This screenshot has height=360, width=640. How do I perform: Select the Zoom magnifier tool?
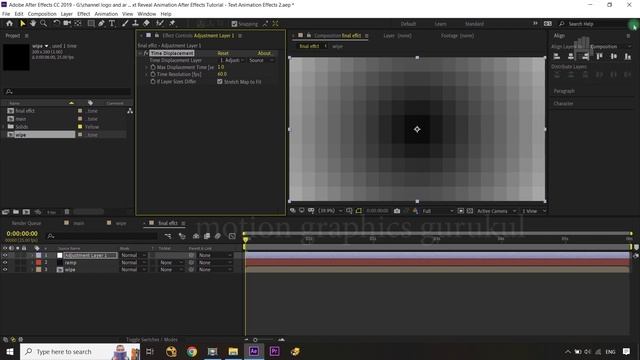pos(43,24)
